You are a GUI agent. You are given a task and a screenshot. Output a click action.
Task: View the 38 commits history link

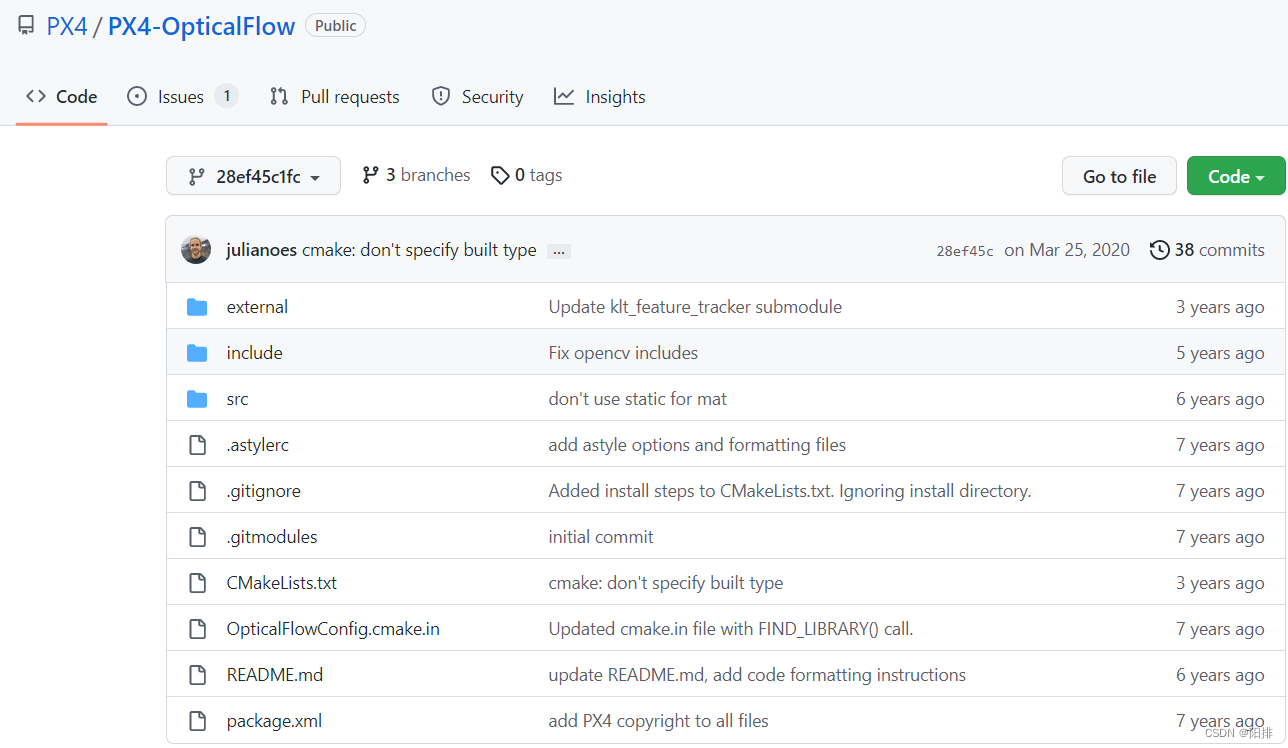(x=1207, y=250)
